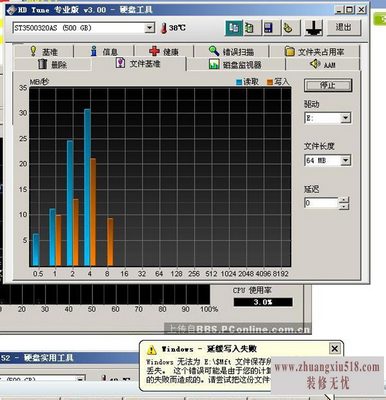The width and height of the screenshot is (386, 400).
Task: Open the 磁盘监视器 disk monitor tab
Action: [236, 64]
